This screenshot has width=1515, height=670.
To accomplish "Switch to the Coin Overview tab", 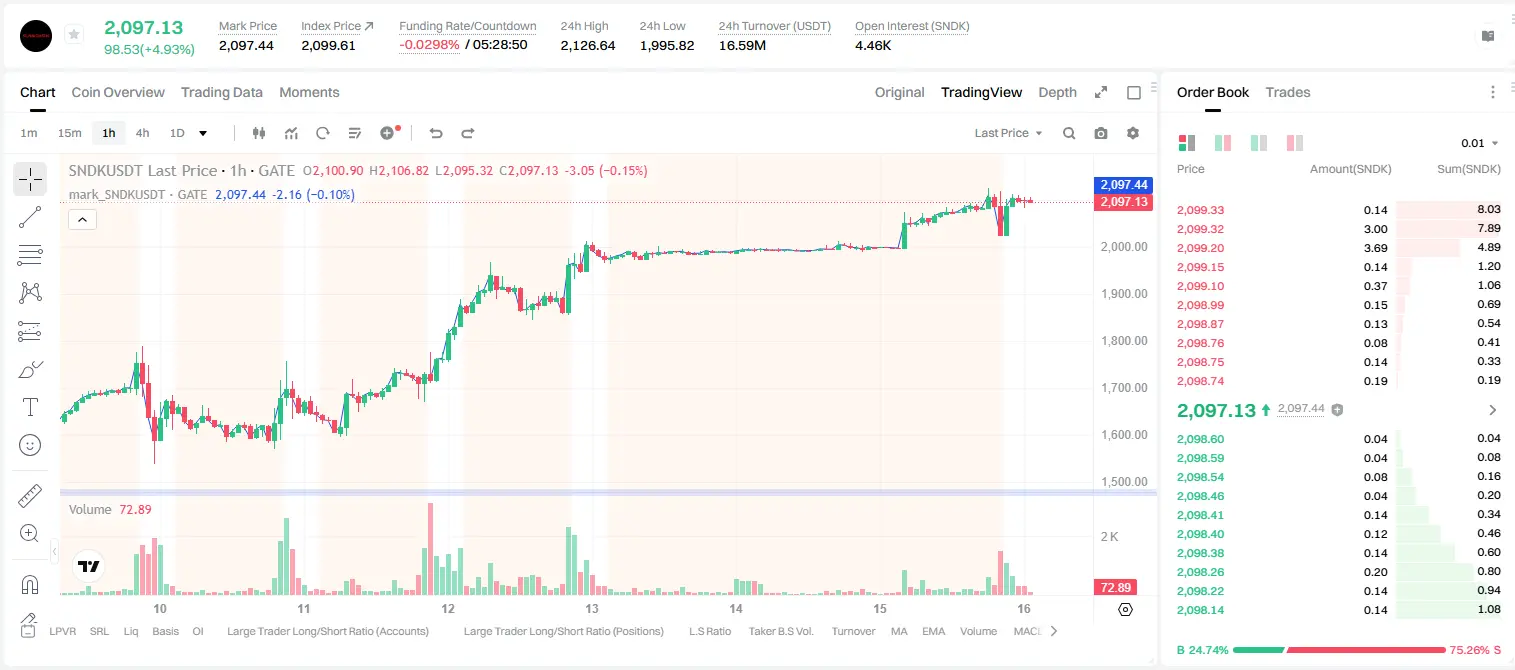I will tap(118, 92).
